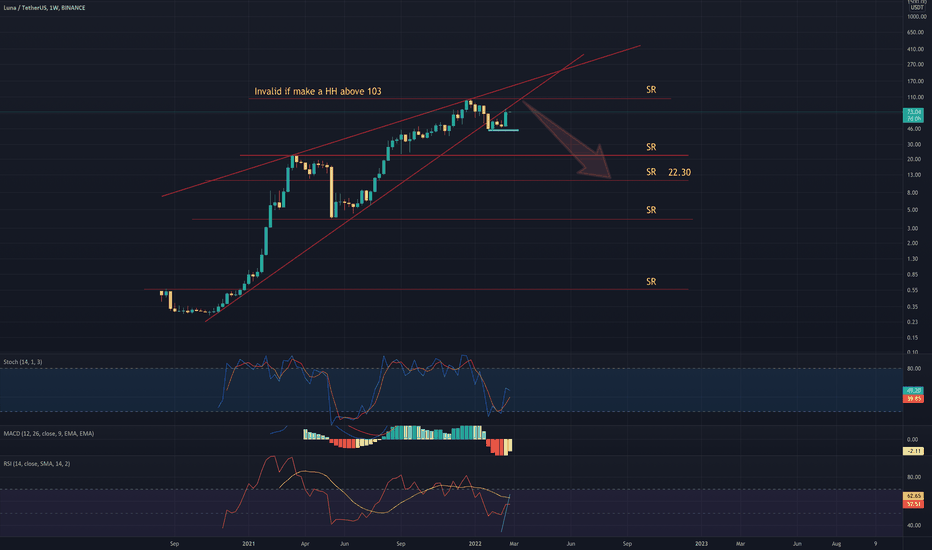Click the MACD histogram value tag -2.11
This screenshot has width=932, height=550.
pyautogui.click(x=913, y=451)
